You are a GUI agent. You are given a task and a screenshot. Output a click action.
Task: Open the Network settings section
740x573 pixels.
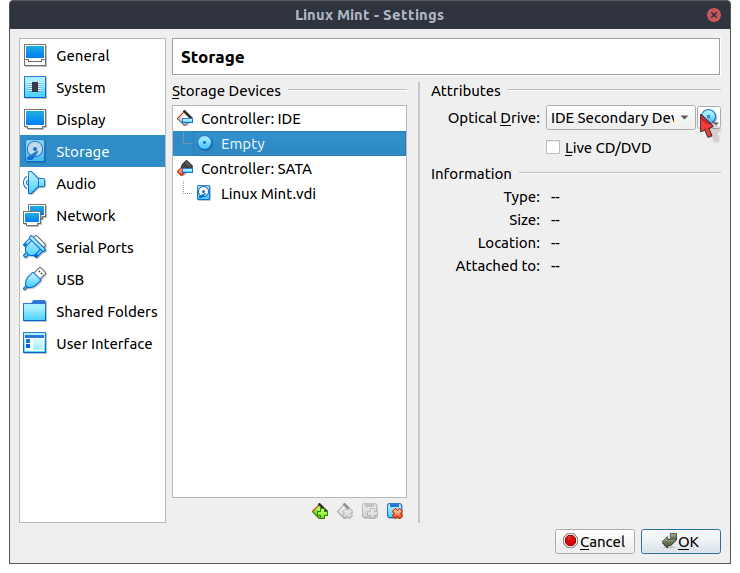coord(85,216)
